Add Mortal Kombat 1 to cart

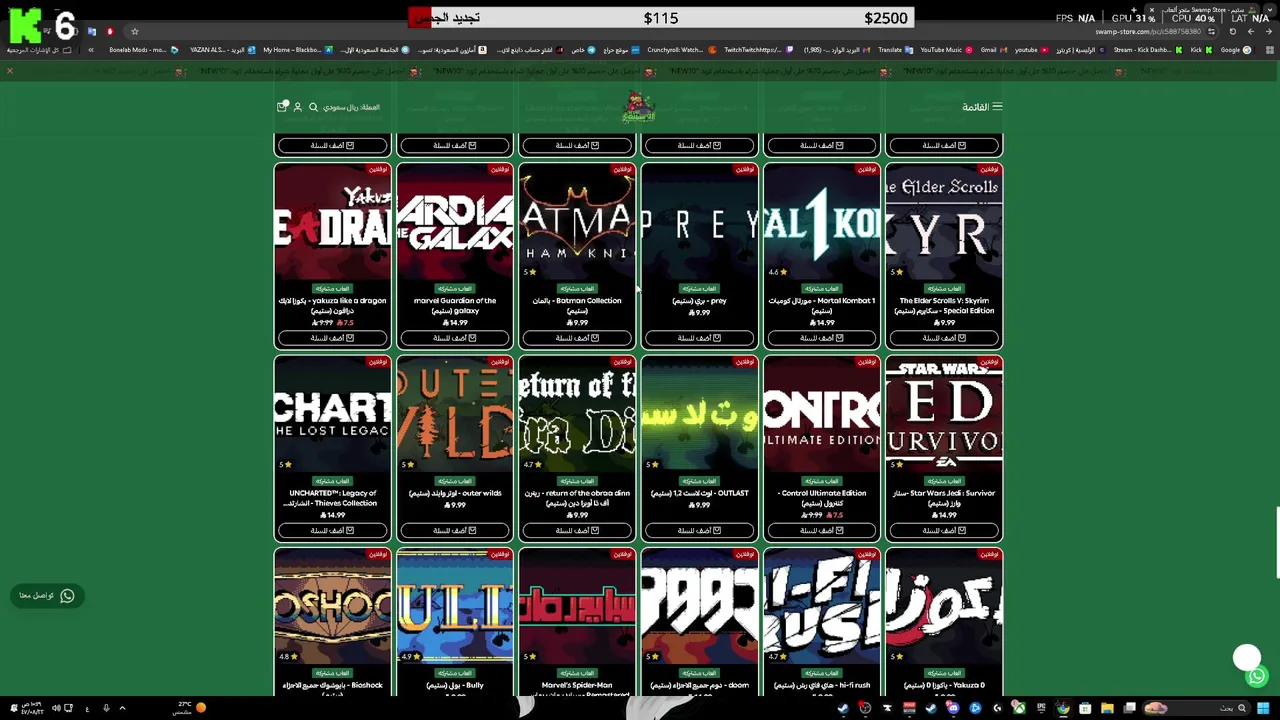point(821,338)
